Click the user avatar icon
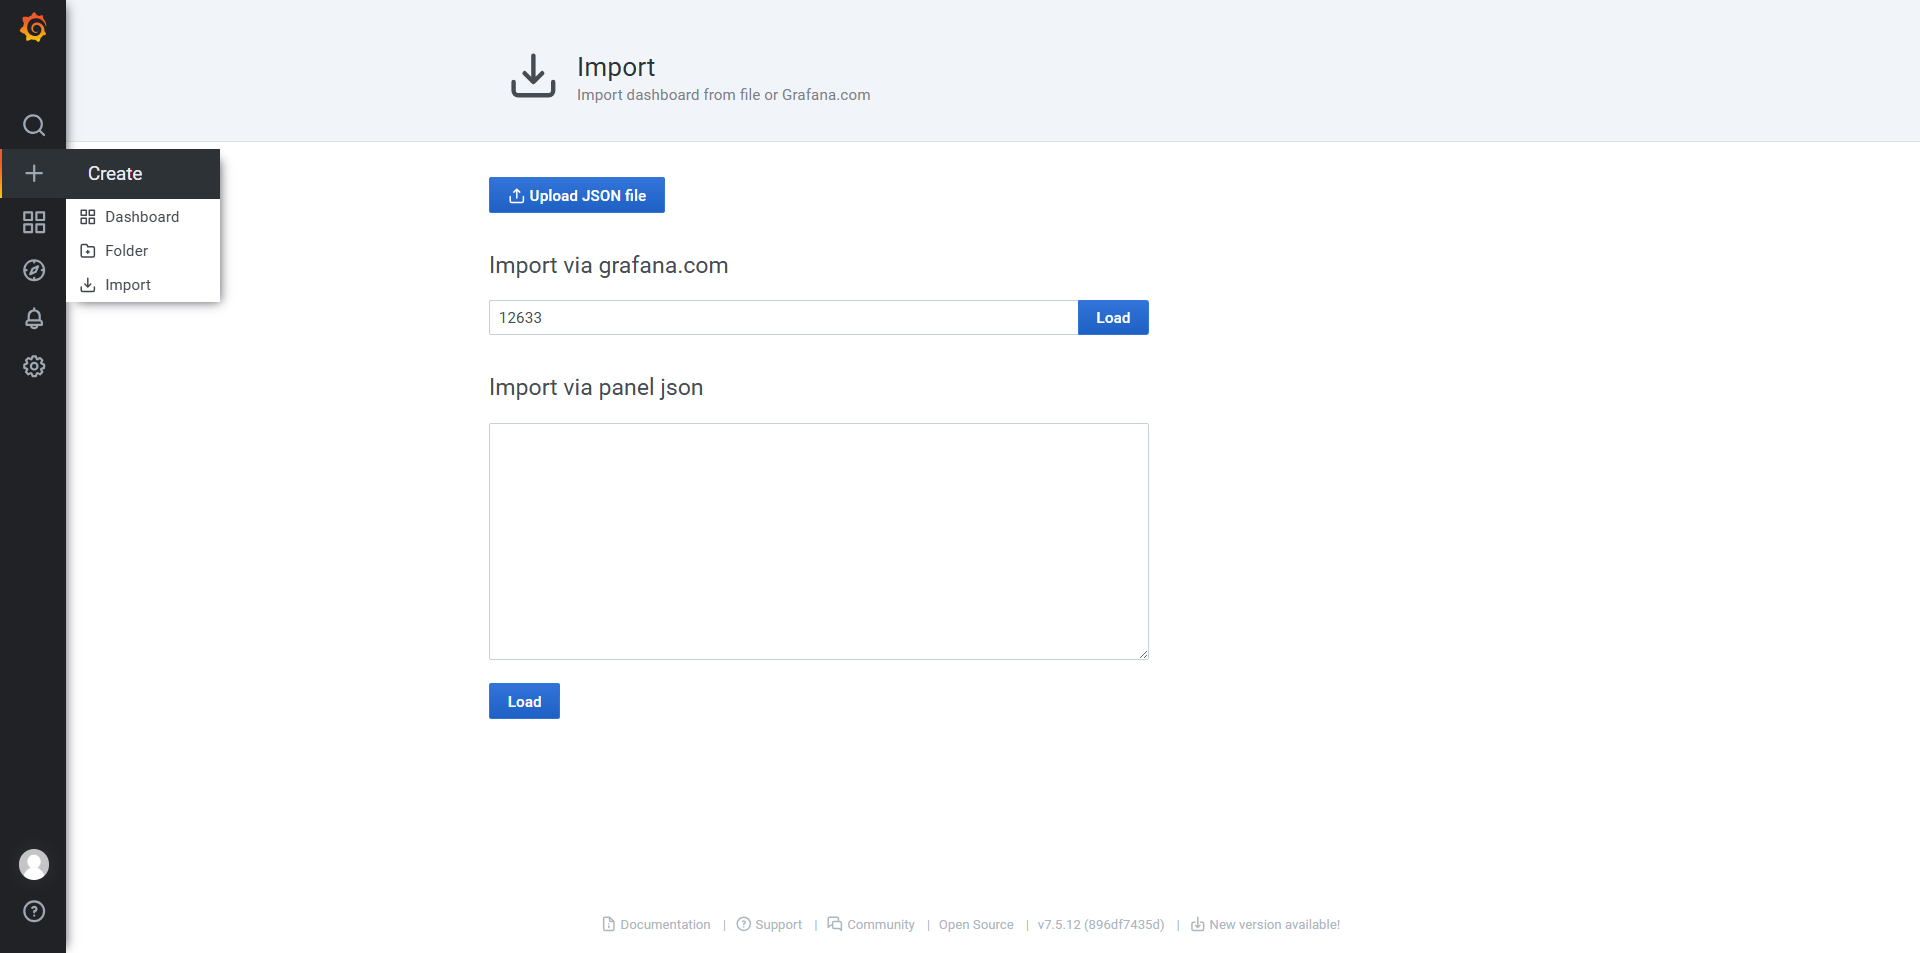Screen dimensions: 1920x953 coord(34,864)
